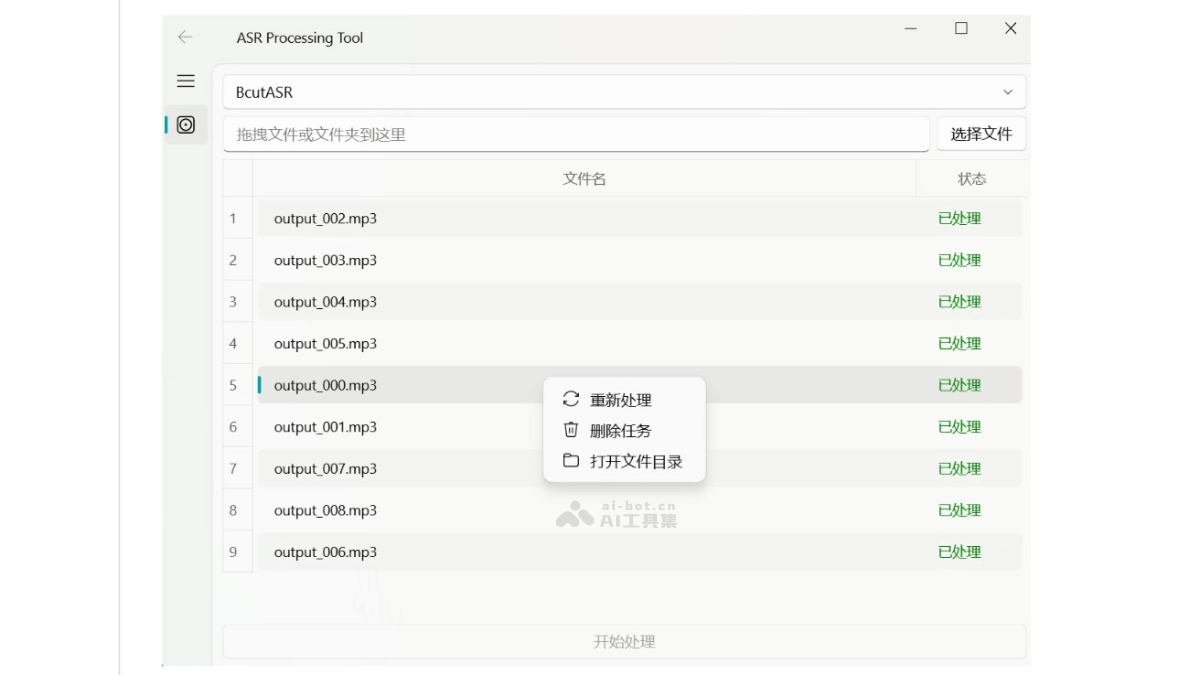Choose 重新处理 from the context menu
1200x675 pixels.
pyautogui.click(x=621, y=399)
